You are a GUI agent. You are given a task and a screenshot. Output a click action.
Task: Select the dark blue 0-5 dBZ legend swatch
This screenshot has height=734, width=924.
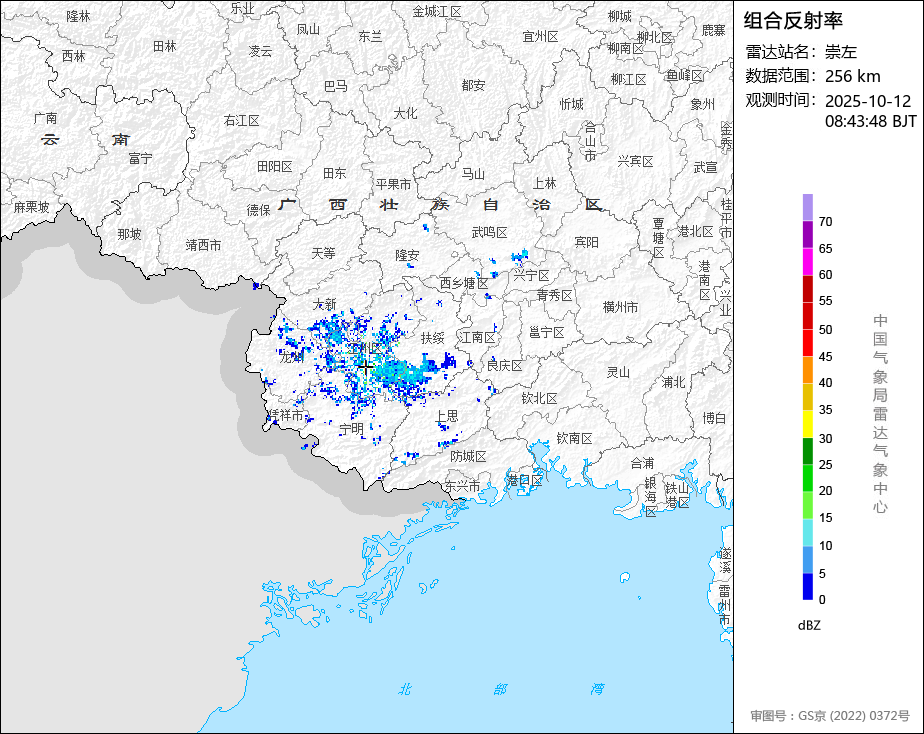807,586
